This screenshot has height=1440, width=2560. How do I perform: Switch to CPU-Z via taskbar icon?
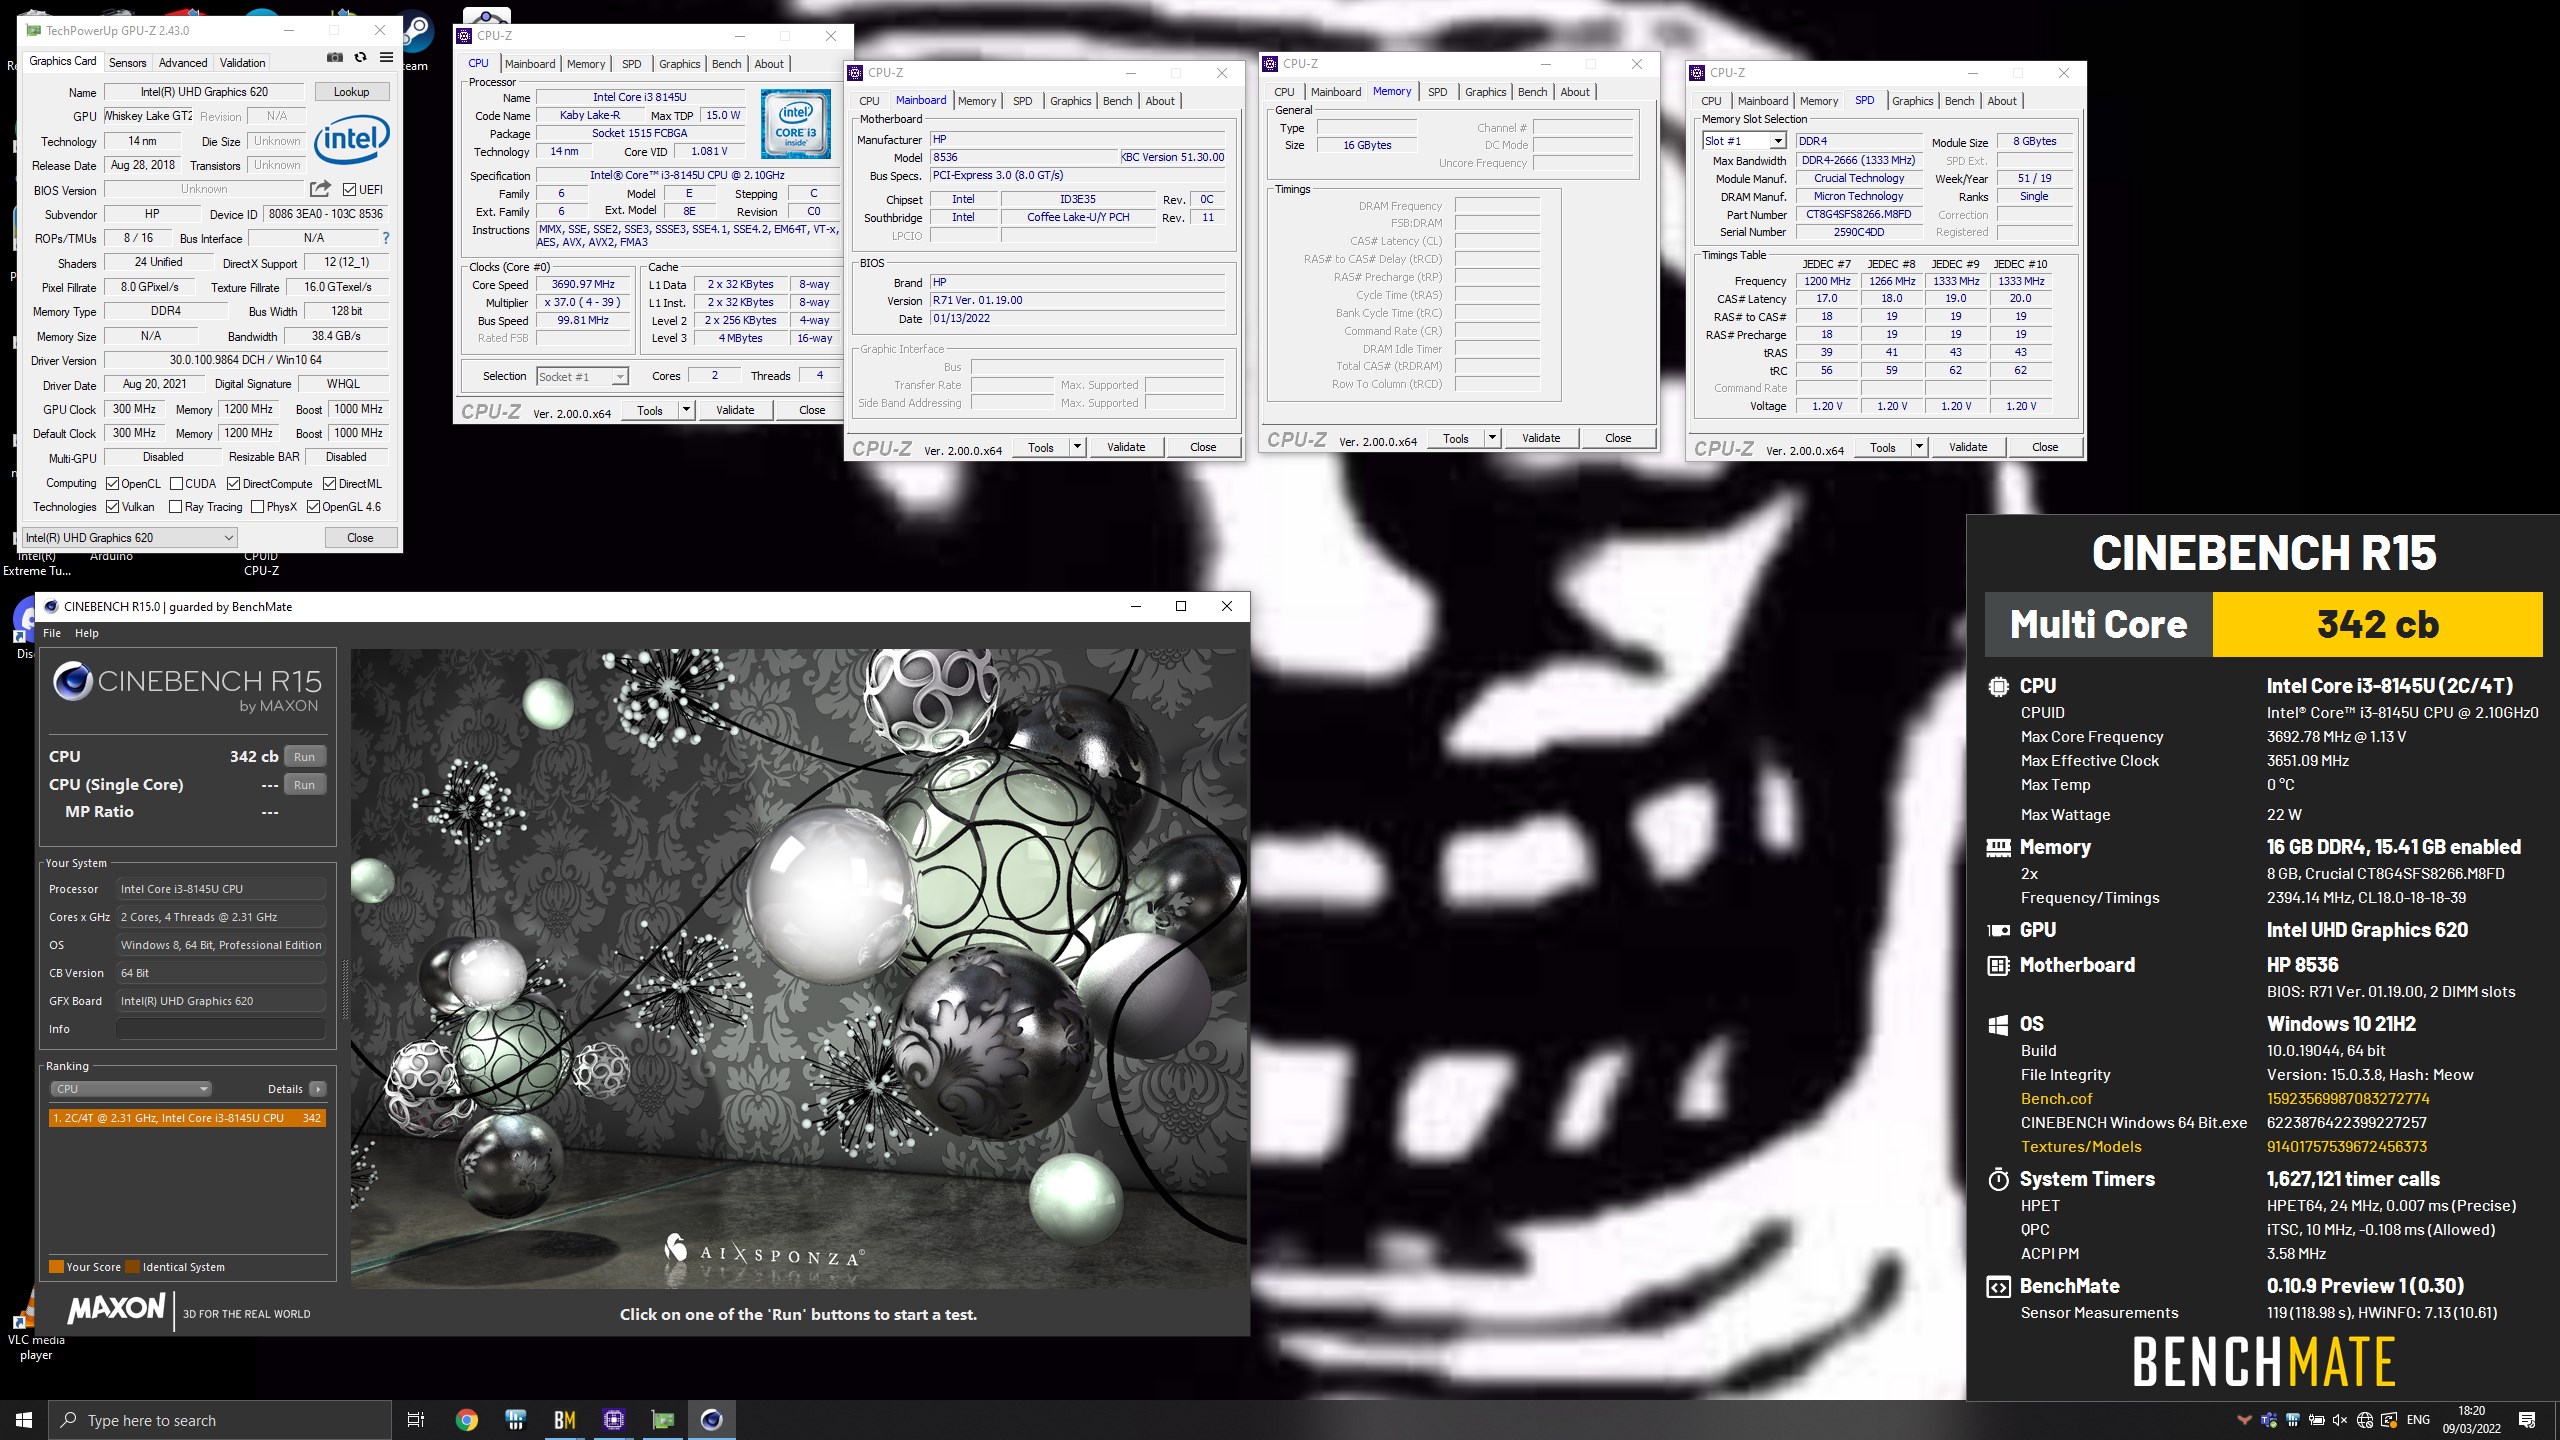tap(613, 1420)
